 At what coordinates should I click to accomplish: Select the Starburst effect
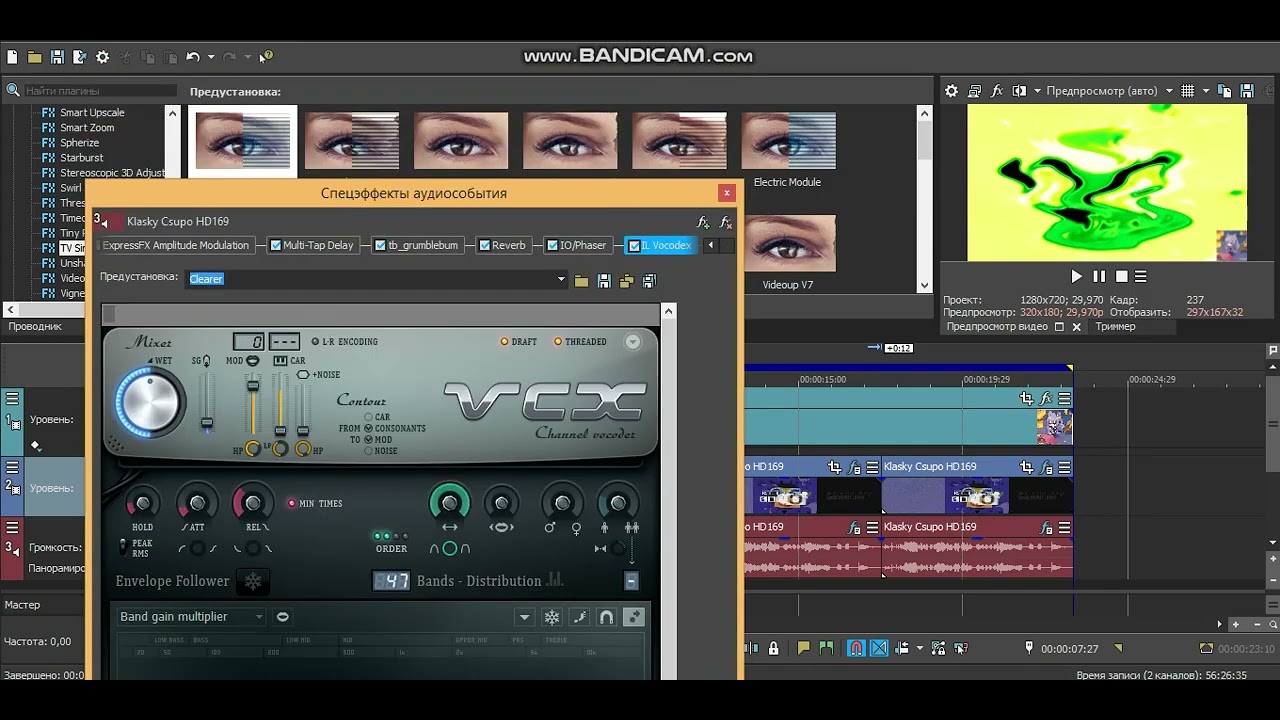[x=81, y=158]
